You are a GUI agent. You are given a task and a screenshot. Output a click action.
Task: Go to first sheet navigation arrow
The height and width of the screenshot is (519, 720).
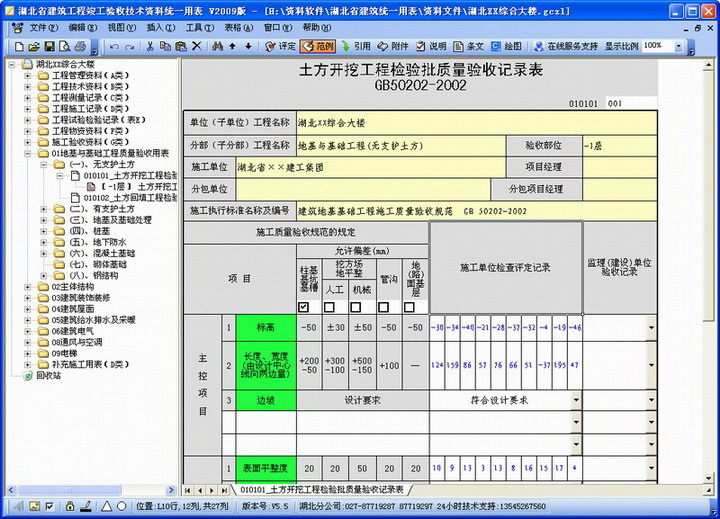[187, 491]
